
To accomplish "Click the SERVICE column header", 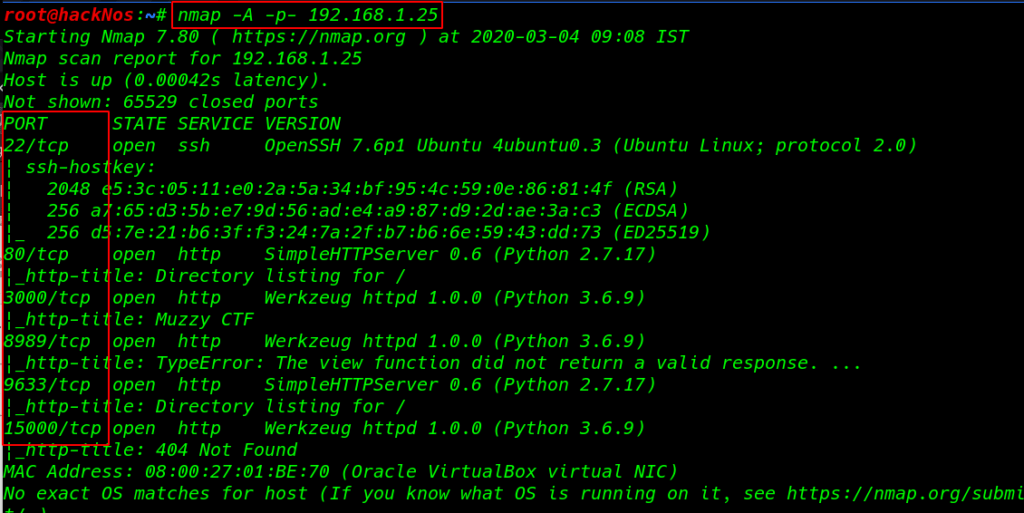I will pos(216,123).
